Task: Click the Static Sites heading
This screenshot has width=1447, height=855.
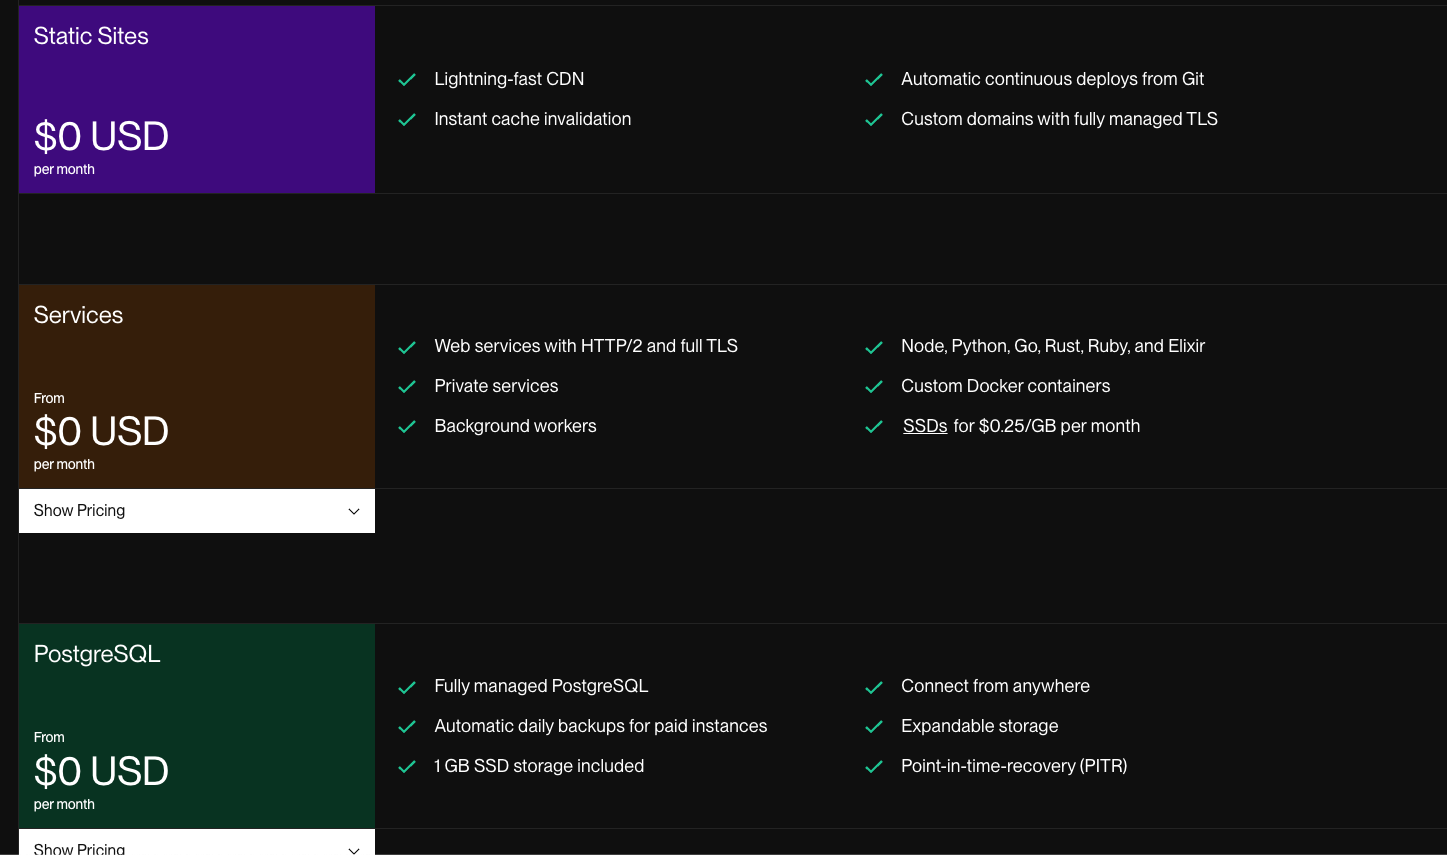Action: (x=91, y=36)
